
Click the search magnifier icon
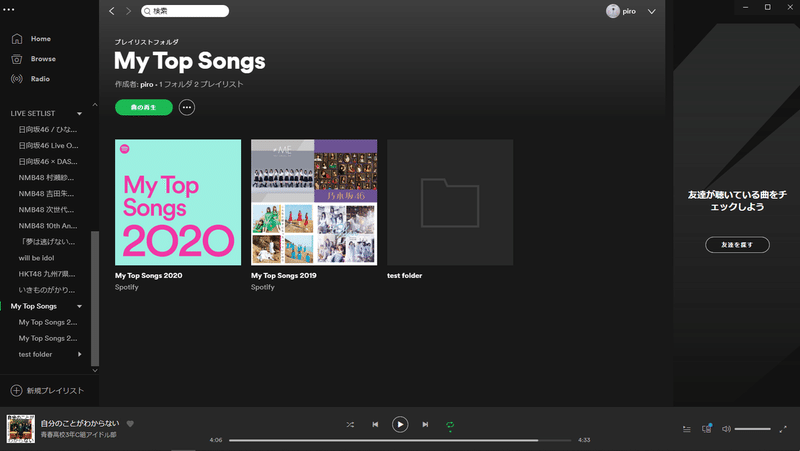coord(147,11)
